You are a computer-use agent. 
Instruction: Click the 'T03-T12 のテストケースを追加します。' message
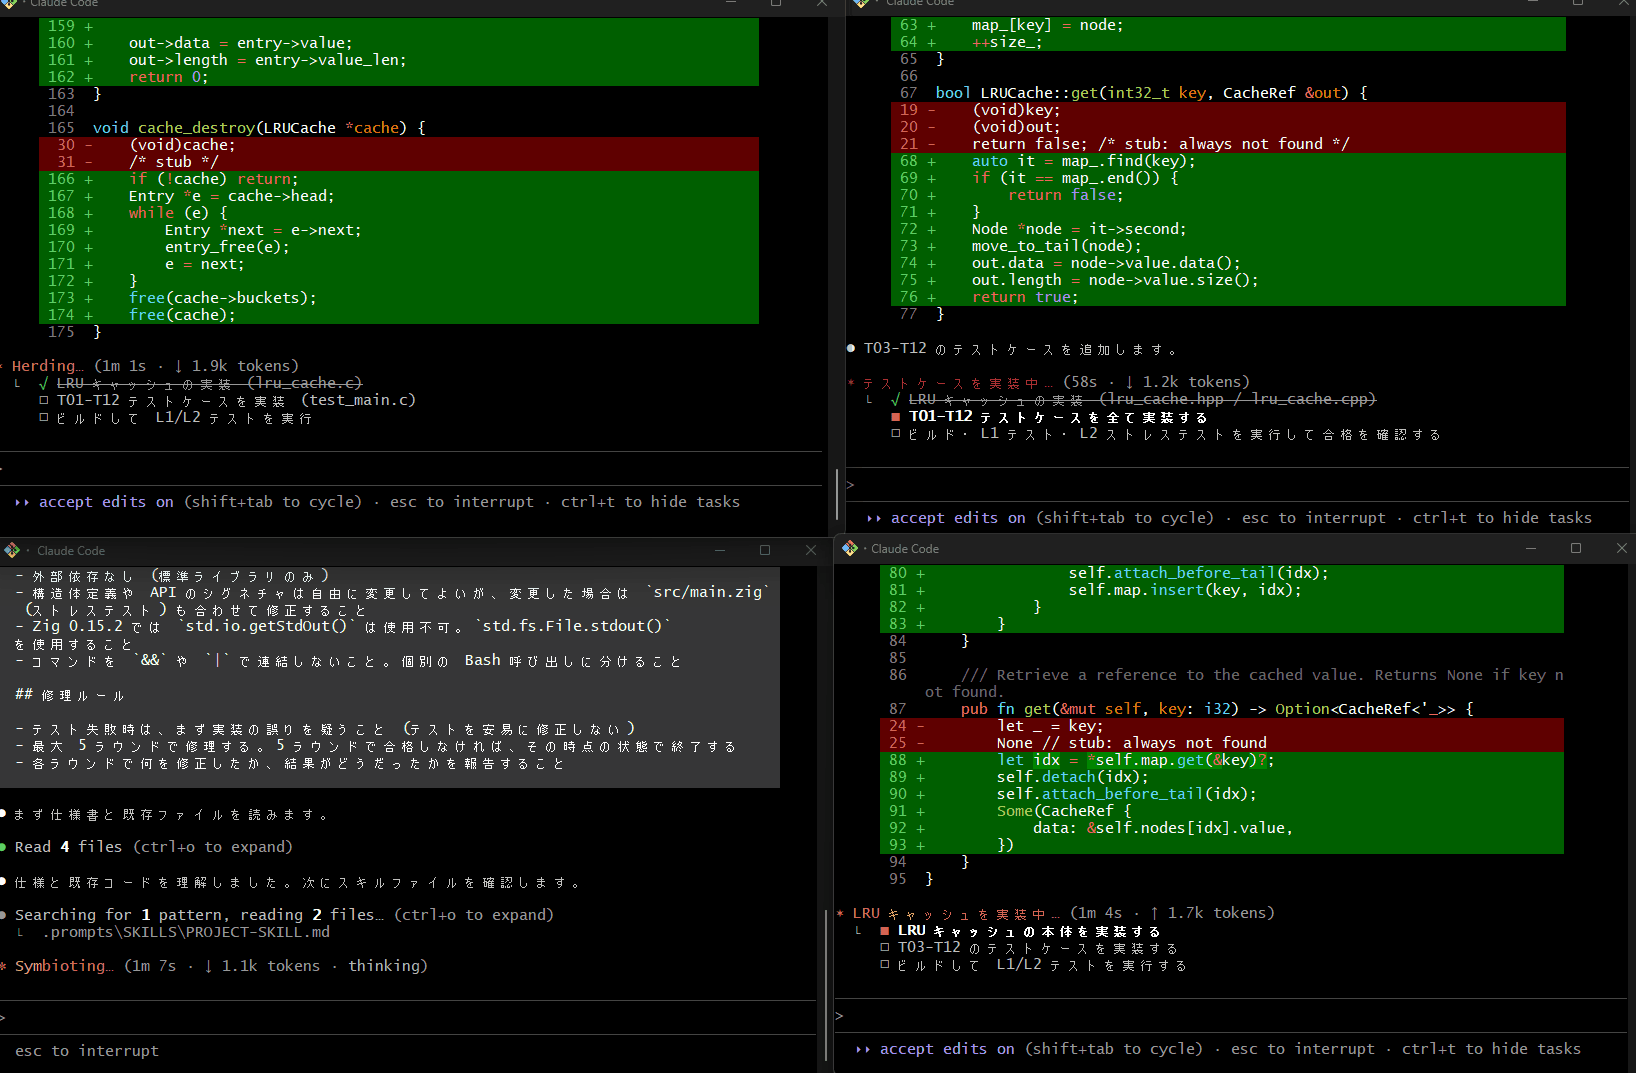pyautogui.click(x=1020, y=349)
